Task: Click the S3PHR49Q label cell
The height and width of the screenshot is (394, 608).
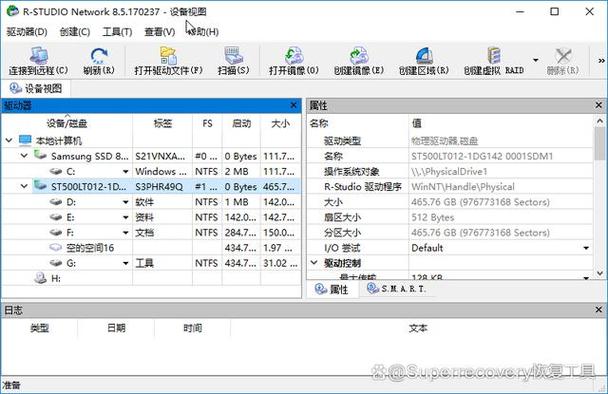Action: point(162,187)
